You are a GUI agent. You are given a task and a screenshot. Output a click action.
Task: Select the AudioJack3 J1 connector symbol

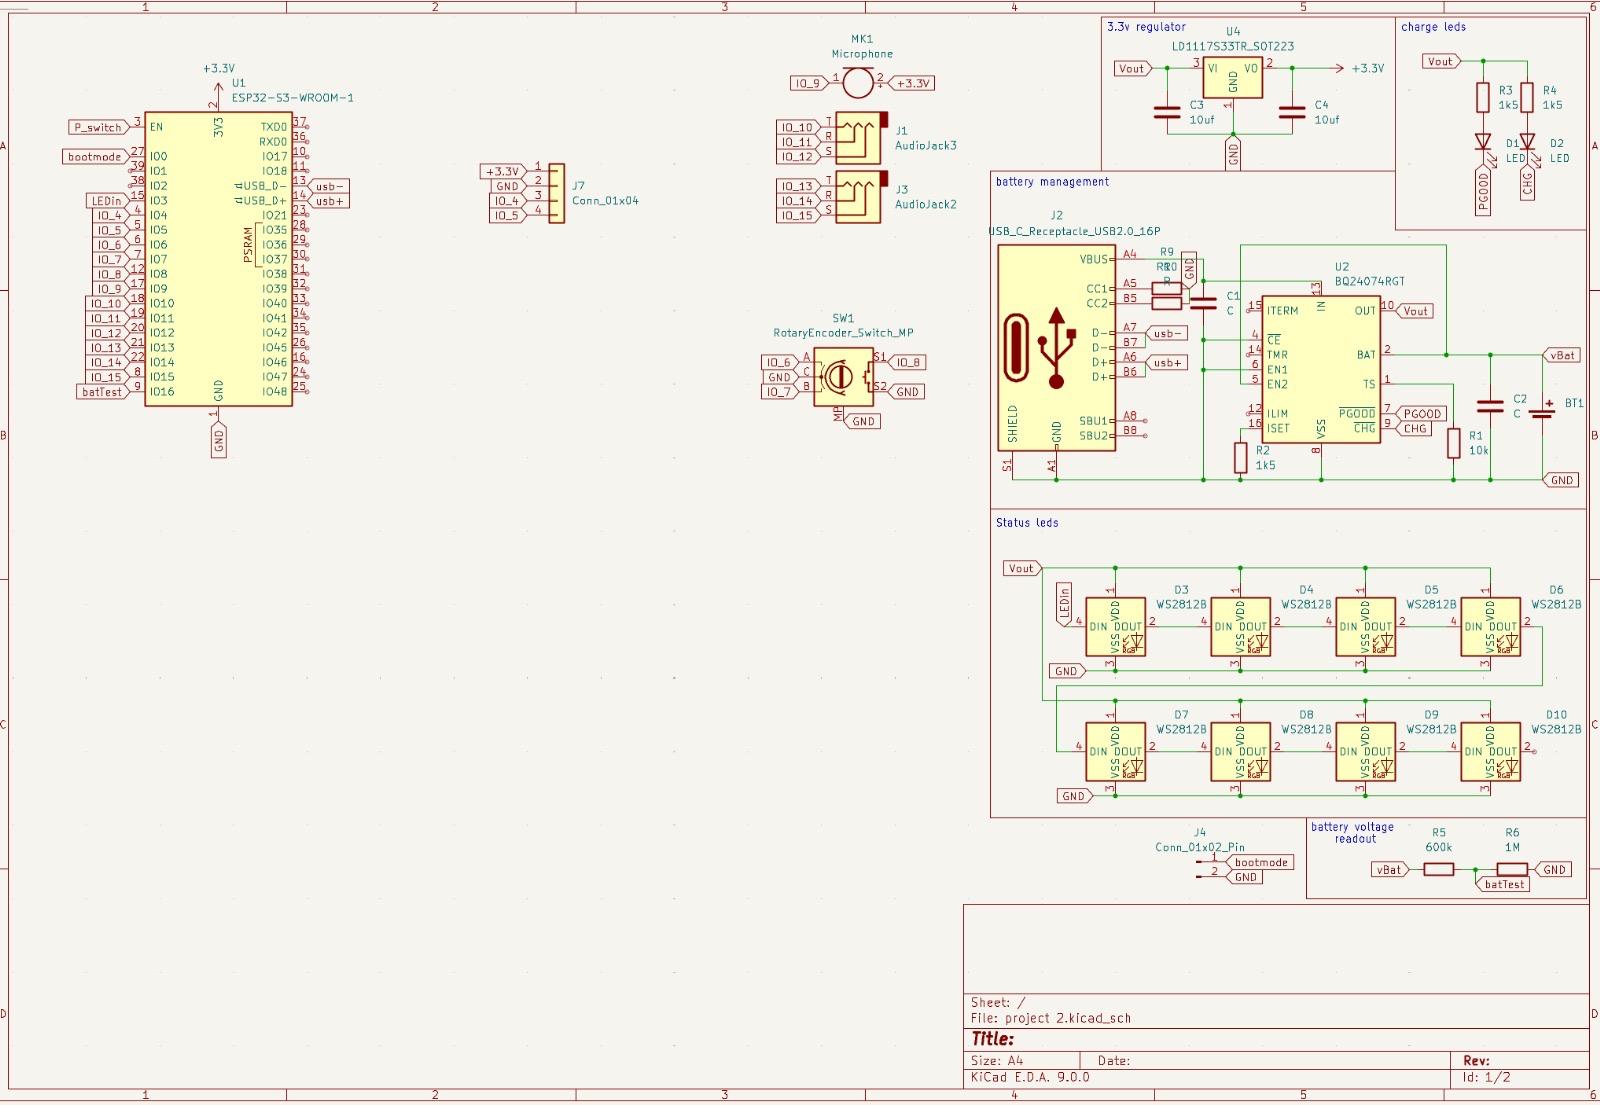tap(858, 138)
